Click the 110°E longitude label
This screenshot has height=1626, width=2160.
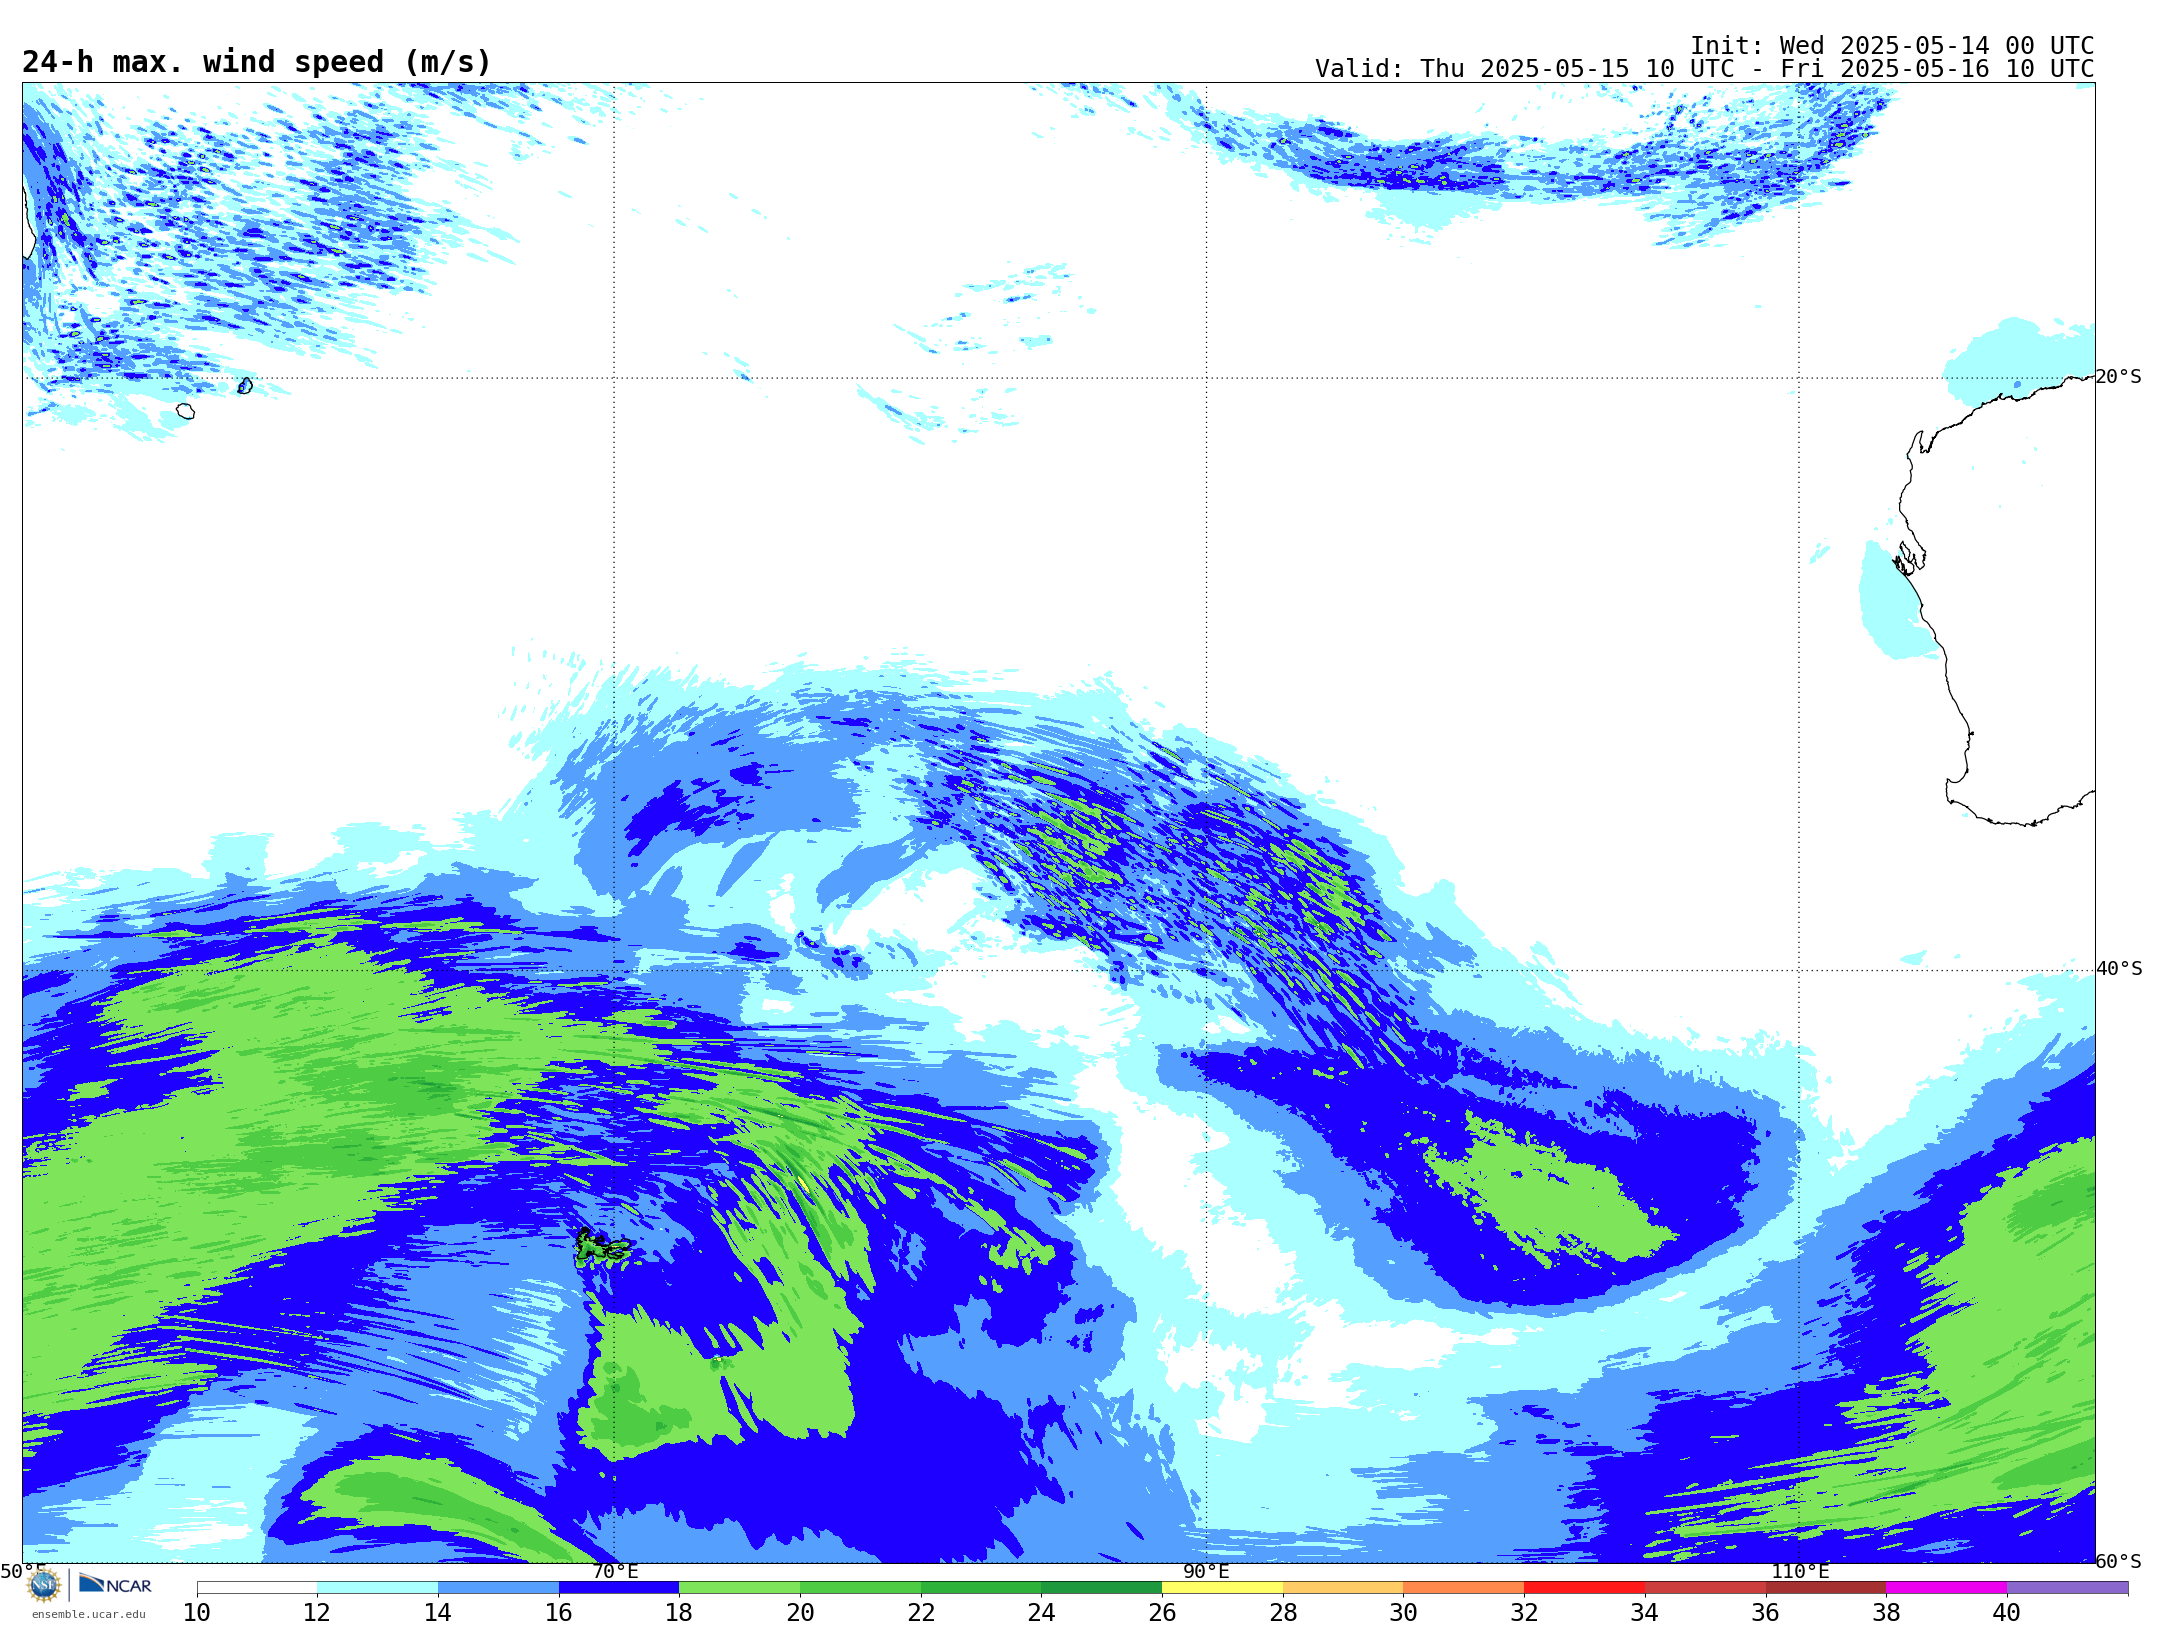click(1800, 1571)
